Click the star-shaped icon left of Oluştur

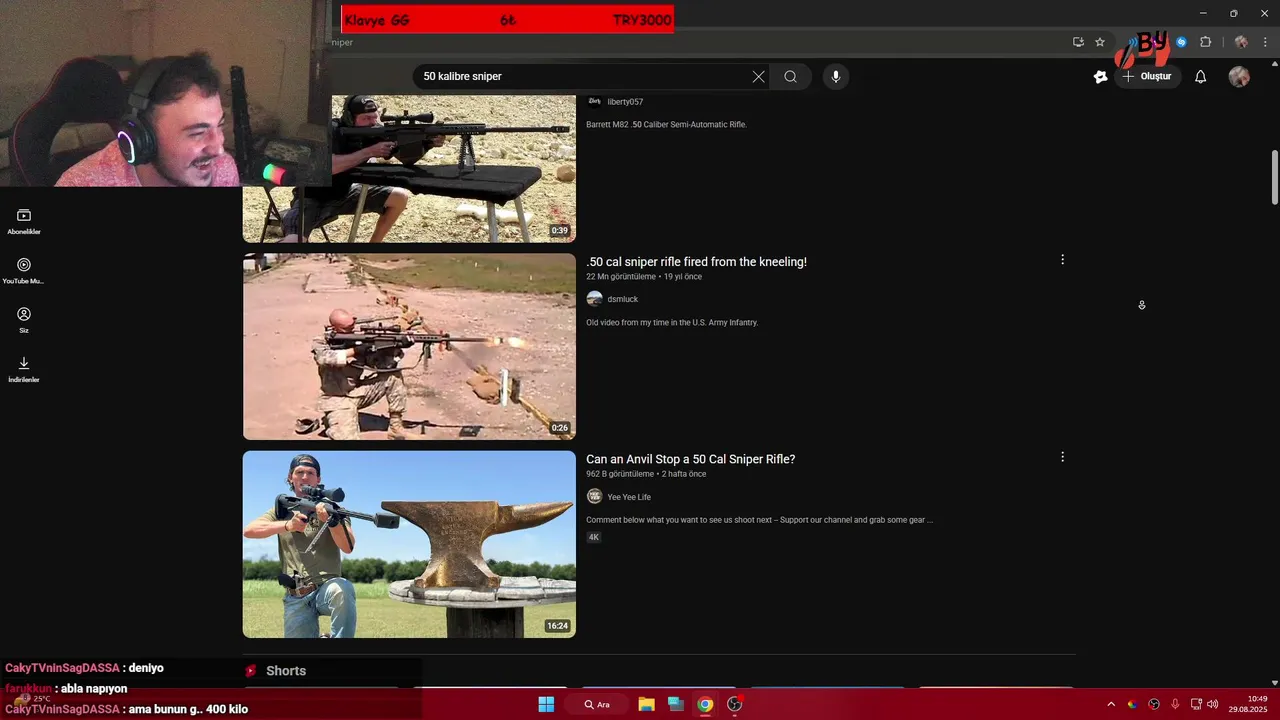pyautogui.click(x=1101, y=77)
